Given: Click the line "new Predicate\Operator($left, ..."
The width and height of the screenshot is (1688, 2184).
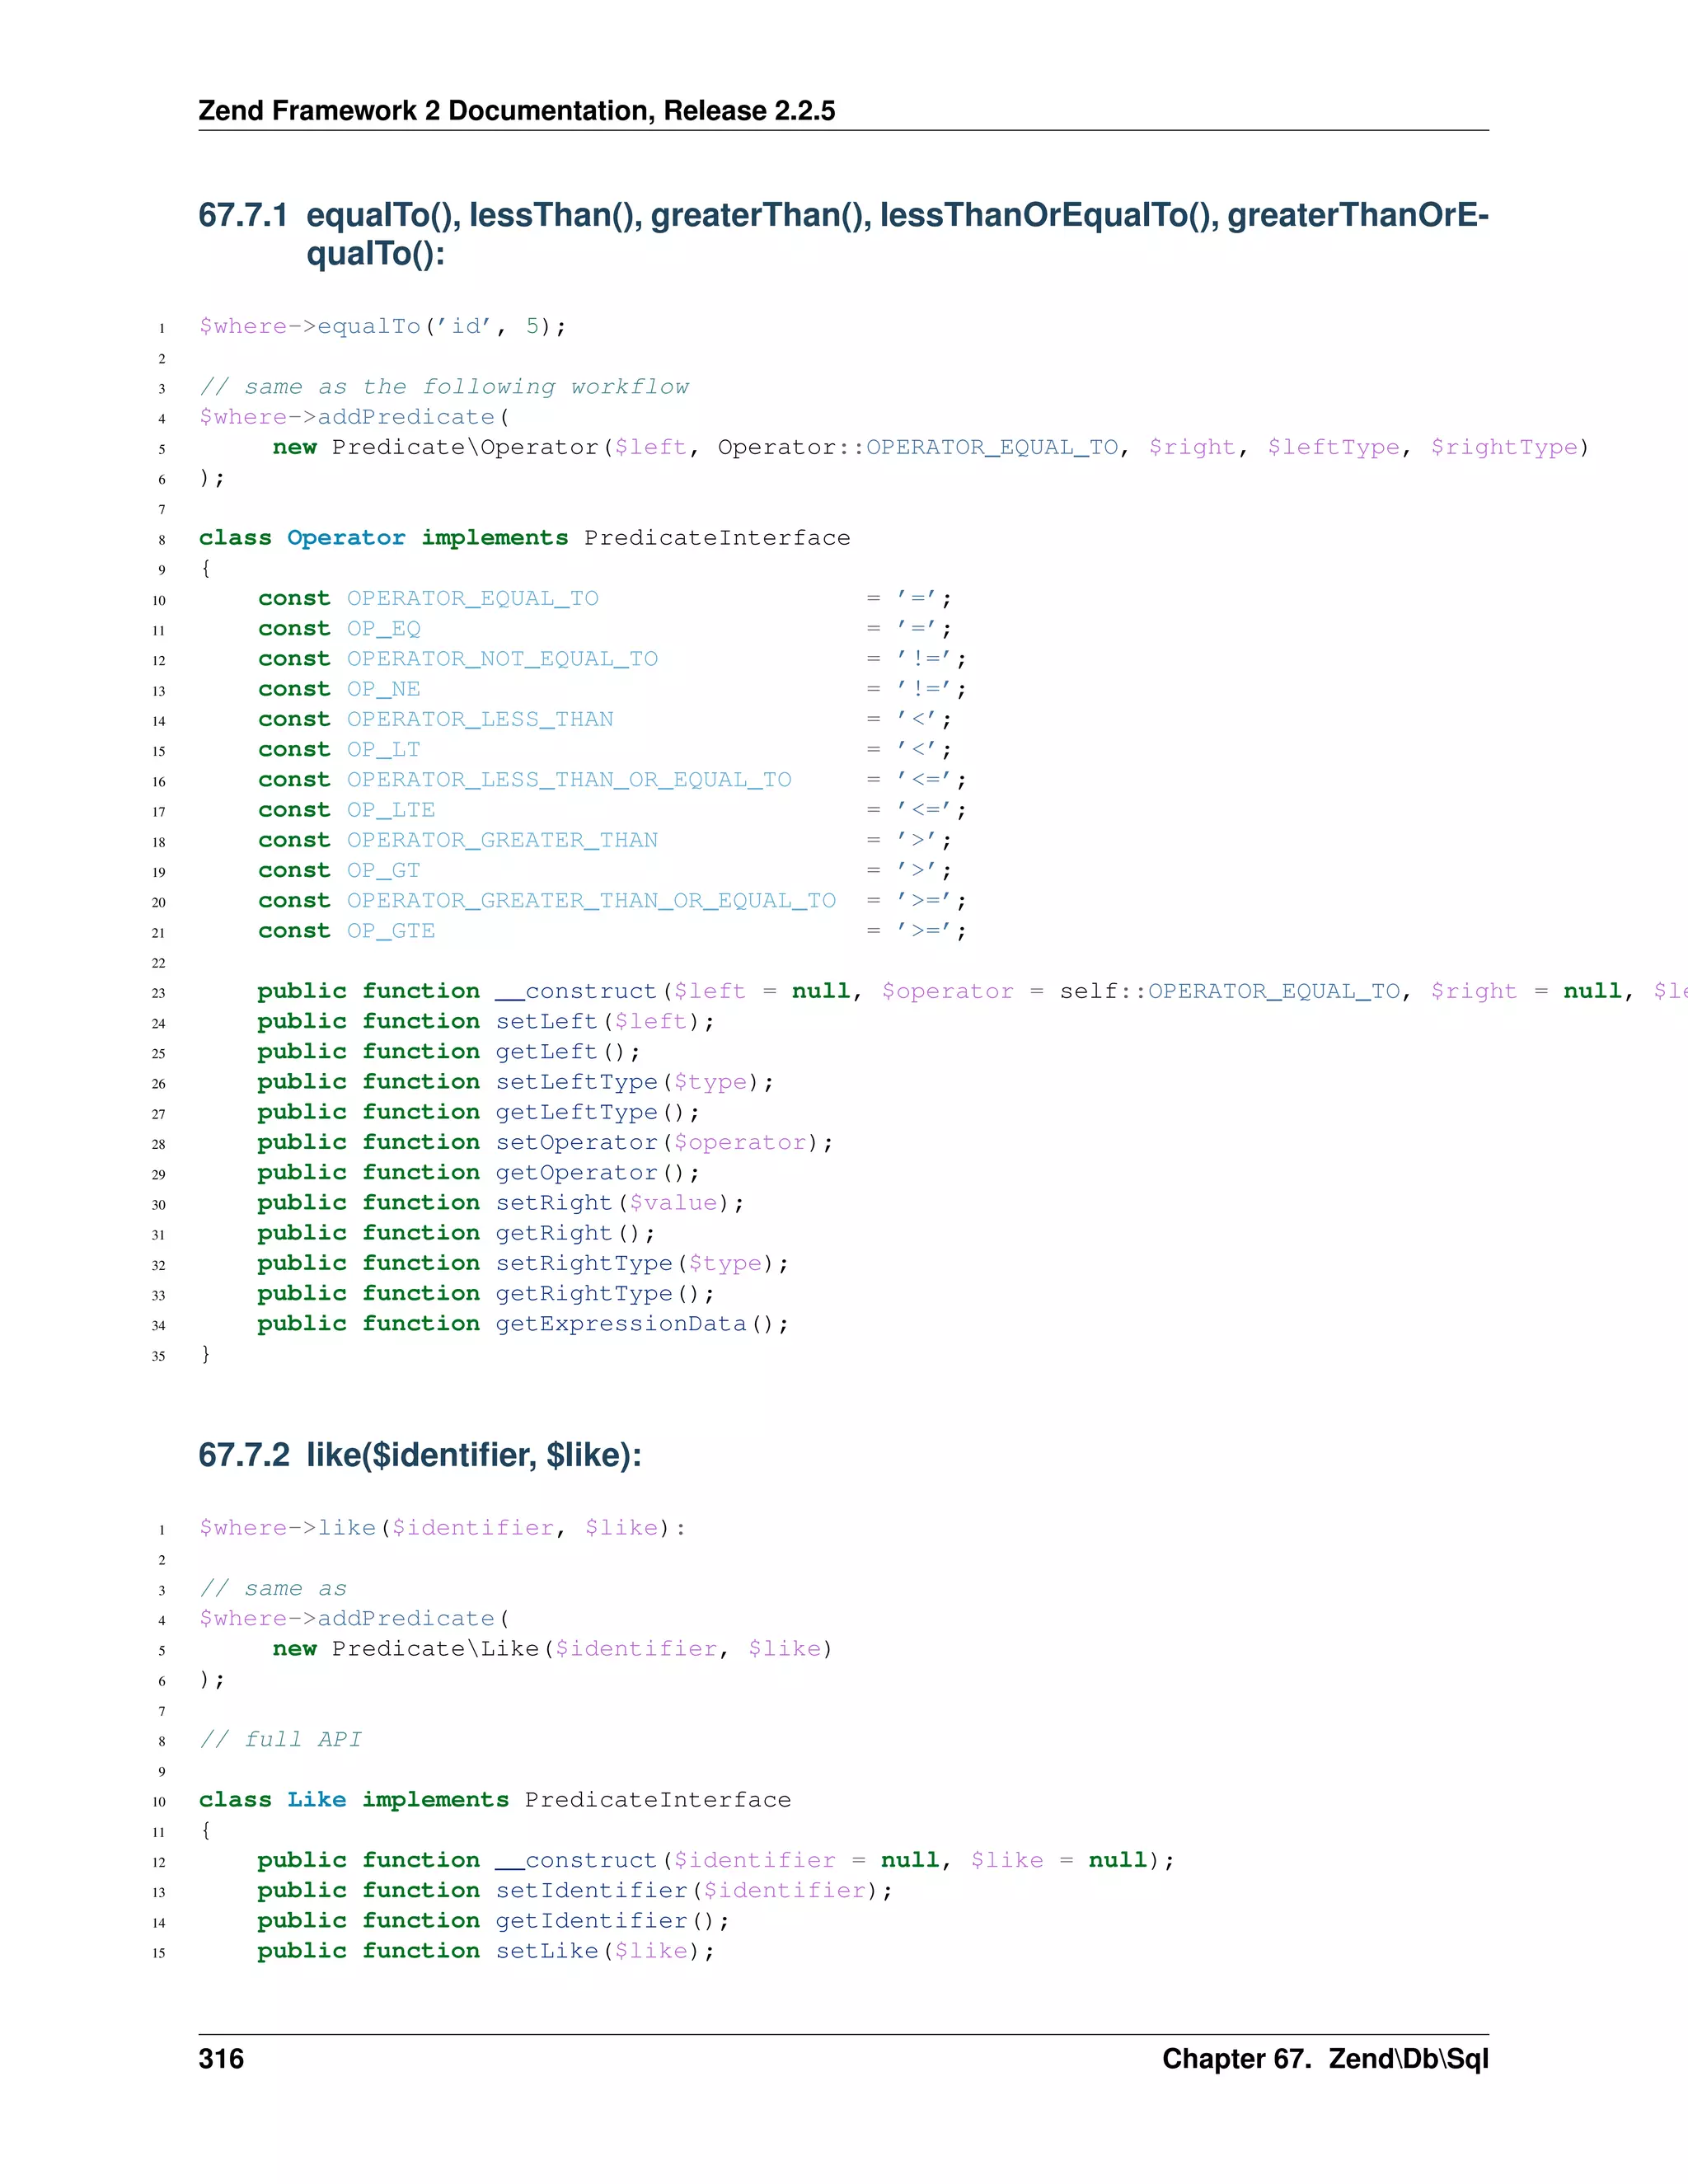Looking at the screenshot, I should click(x=930, y=447).
